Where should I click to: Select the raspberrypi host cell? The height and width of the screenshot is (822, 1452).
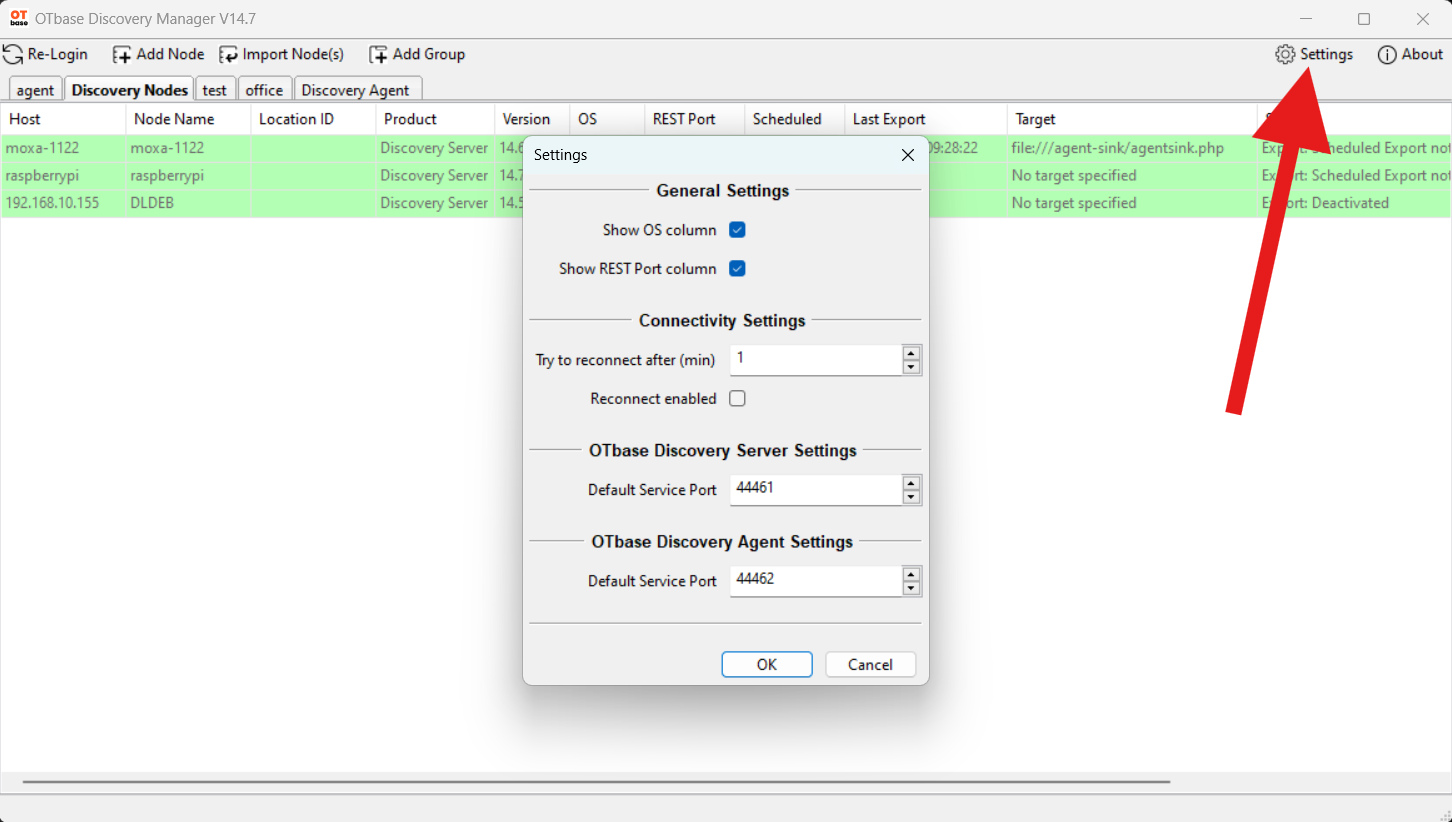[x=63, y=176]
